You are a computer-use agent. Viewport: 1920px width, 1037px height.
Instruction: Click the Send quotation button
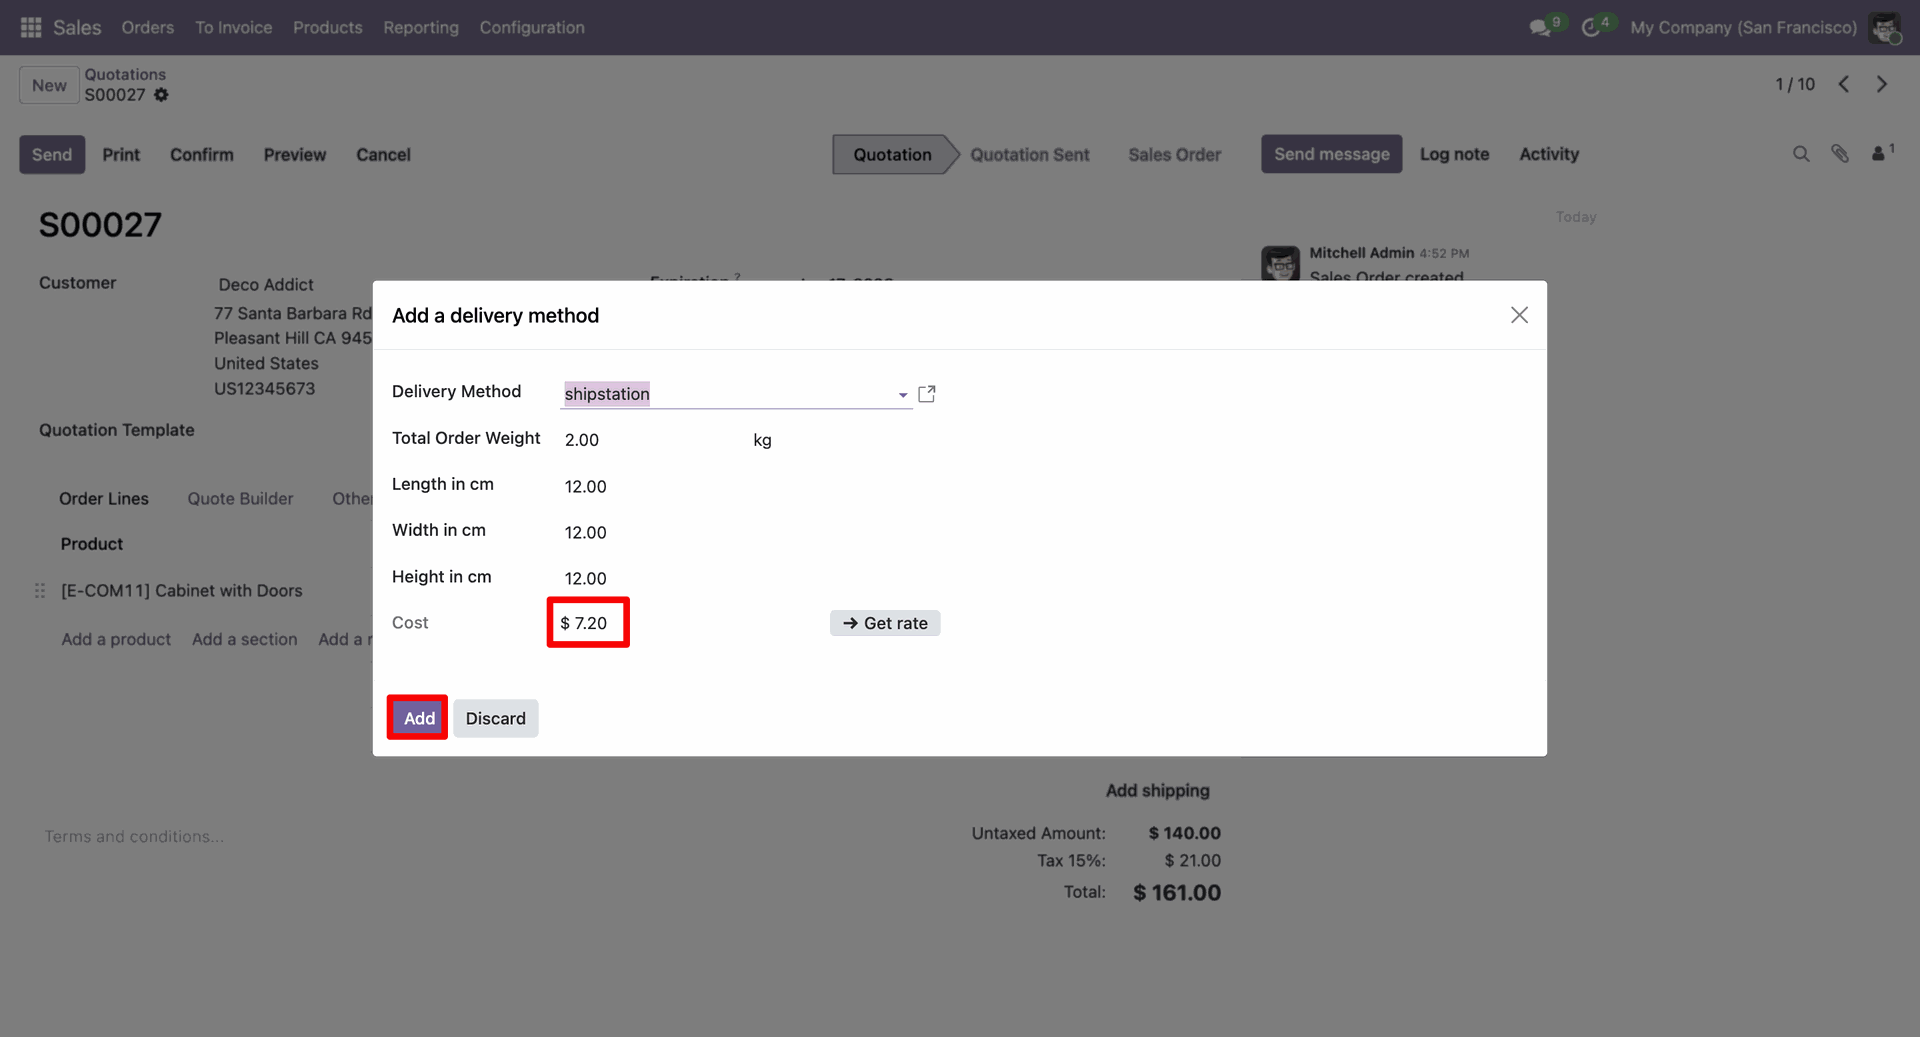point(52,154)
